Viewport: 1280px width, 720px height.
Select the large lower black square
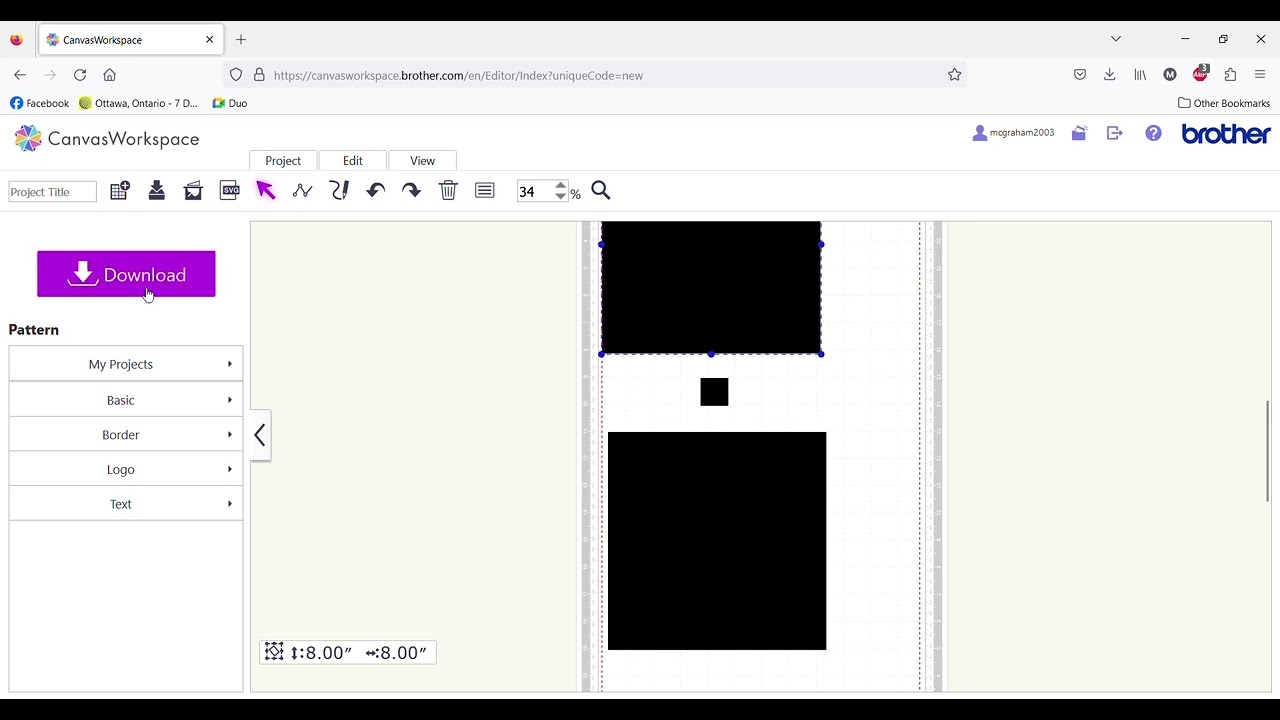click(717, 541)
